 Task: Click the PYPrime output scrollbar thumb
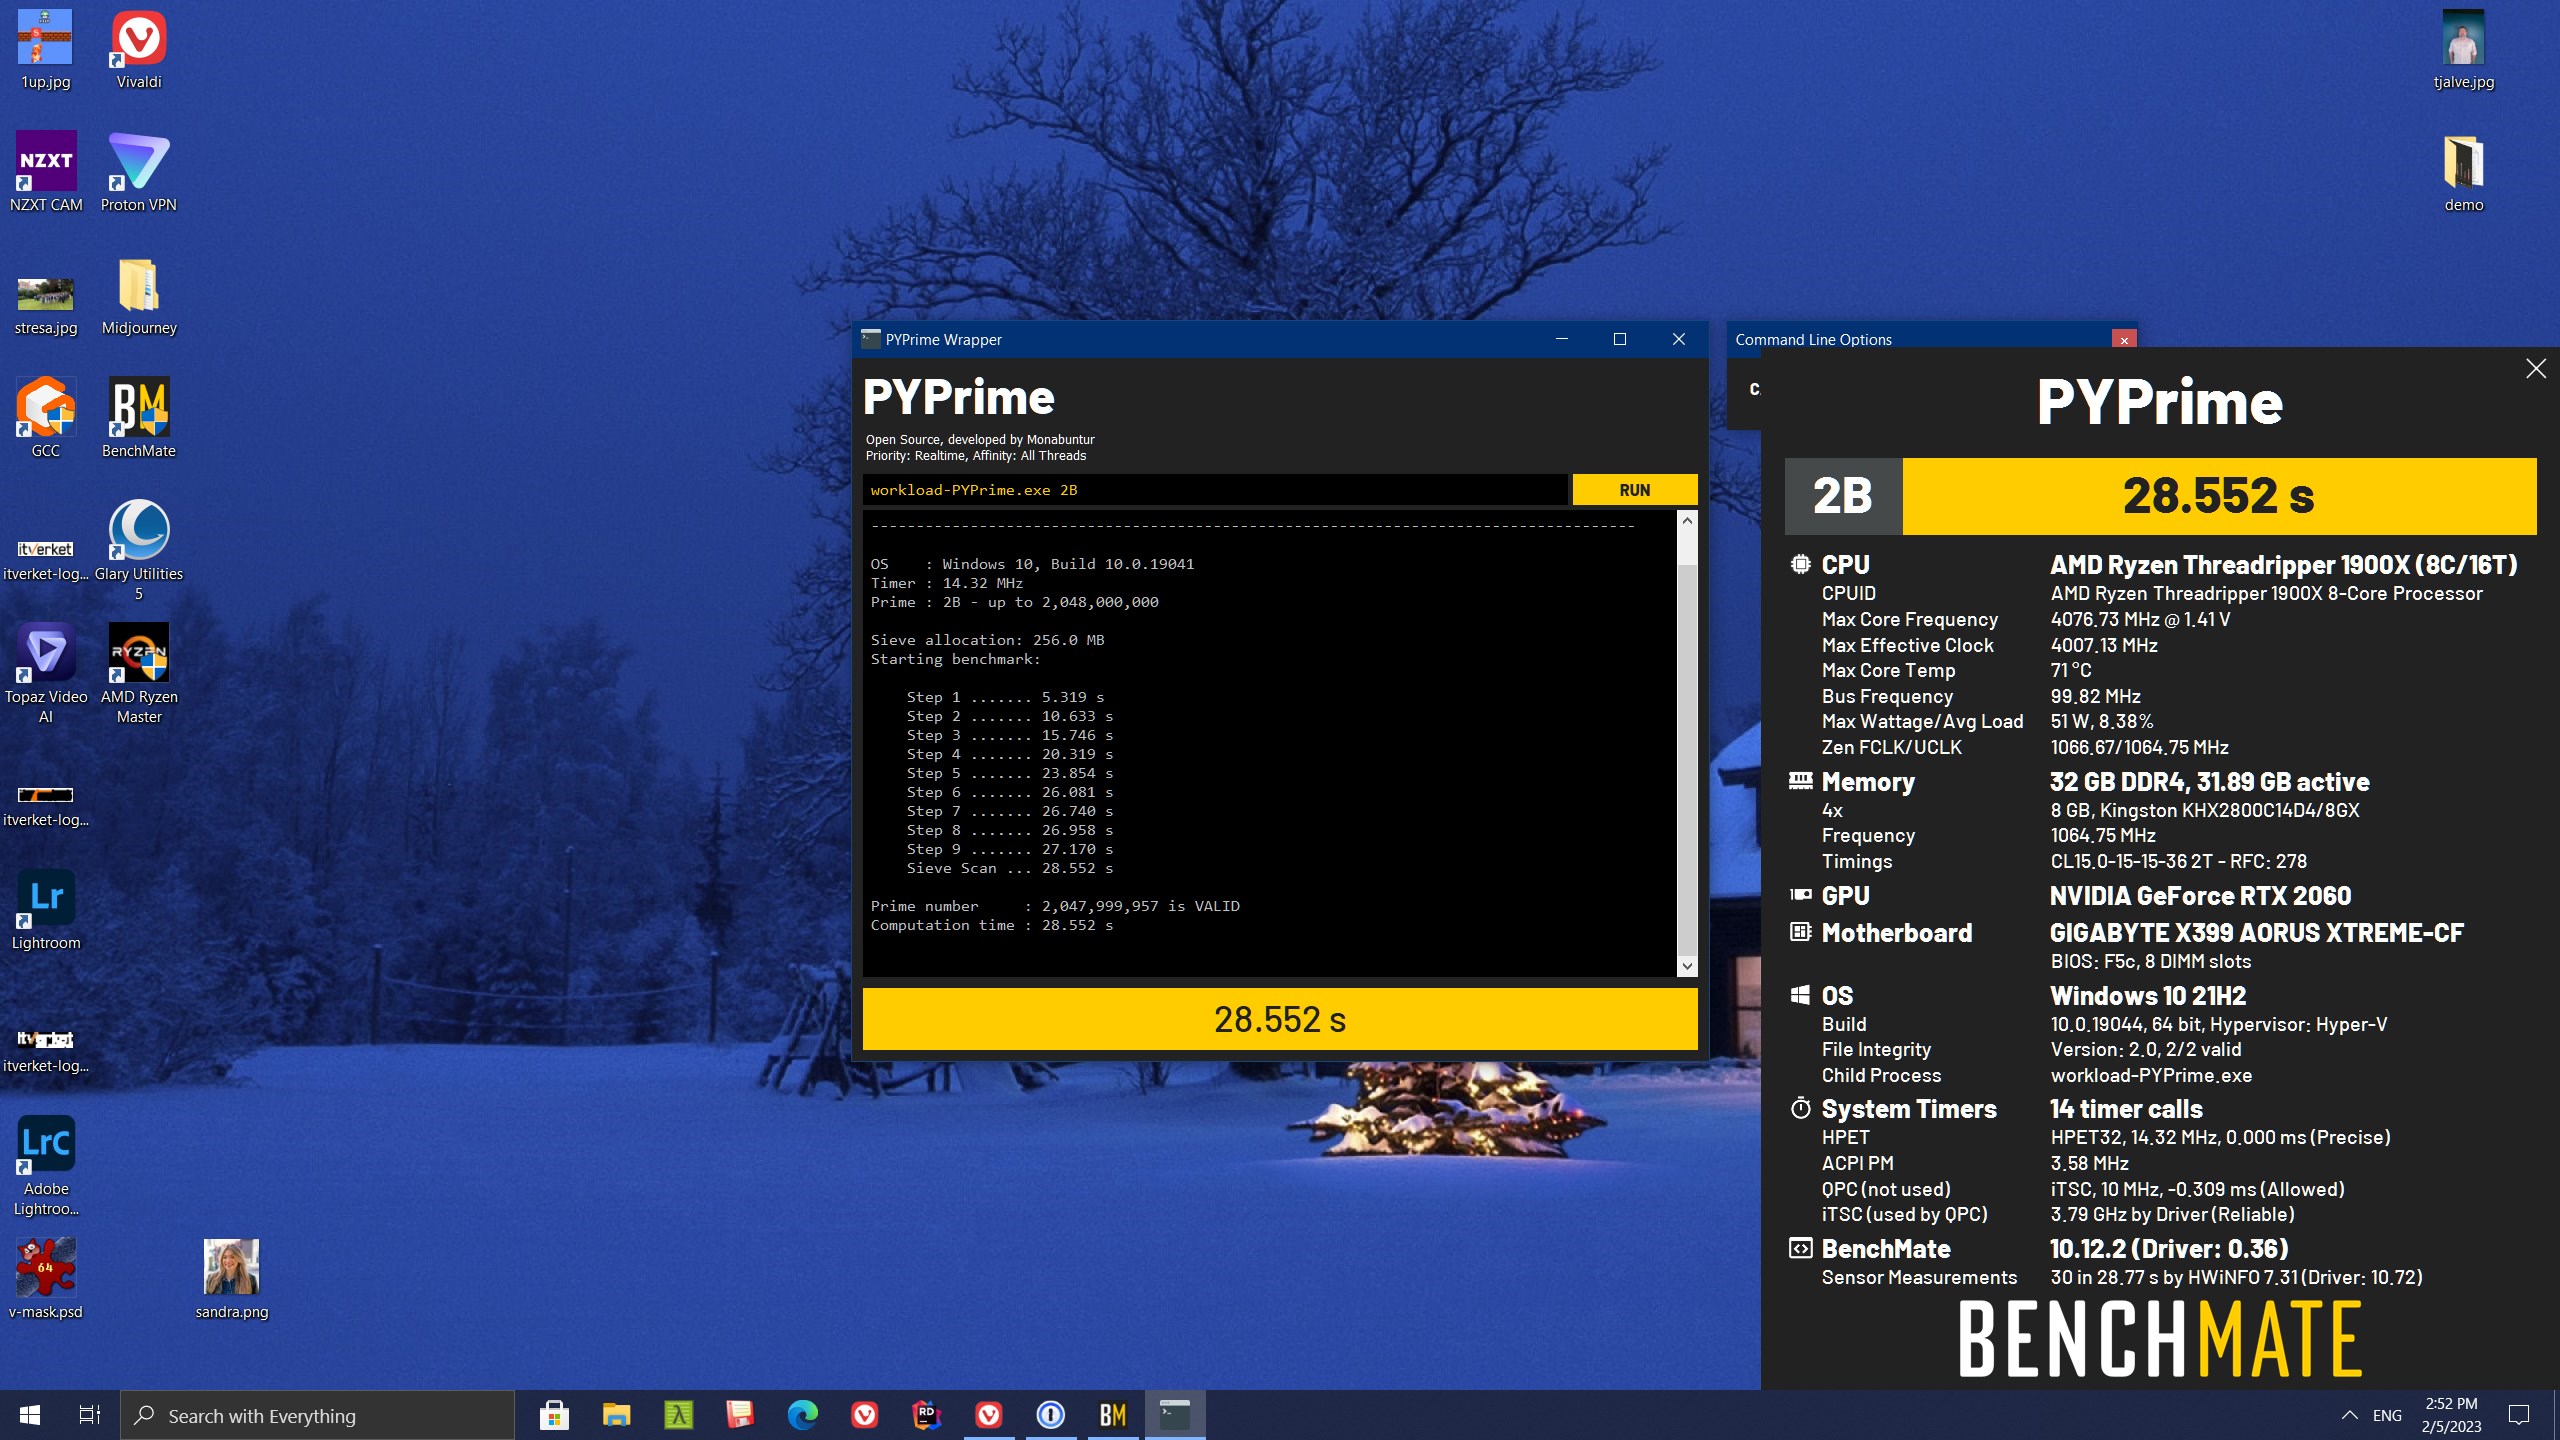(x=1687, y=758)
